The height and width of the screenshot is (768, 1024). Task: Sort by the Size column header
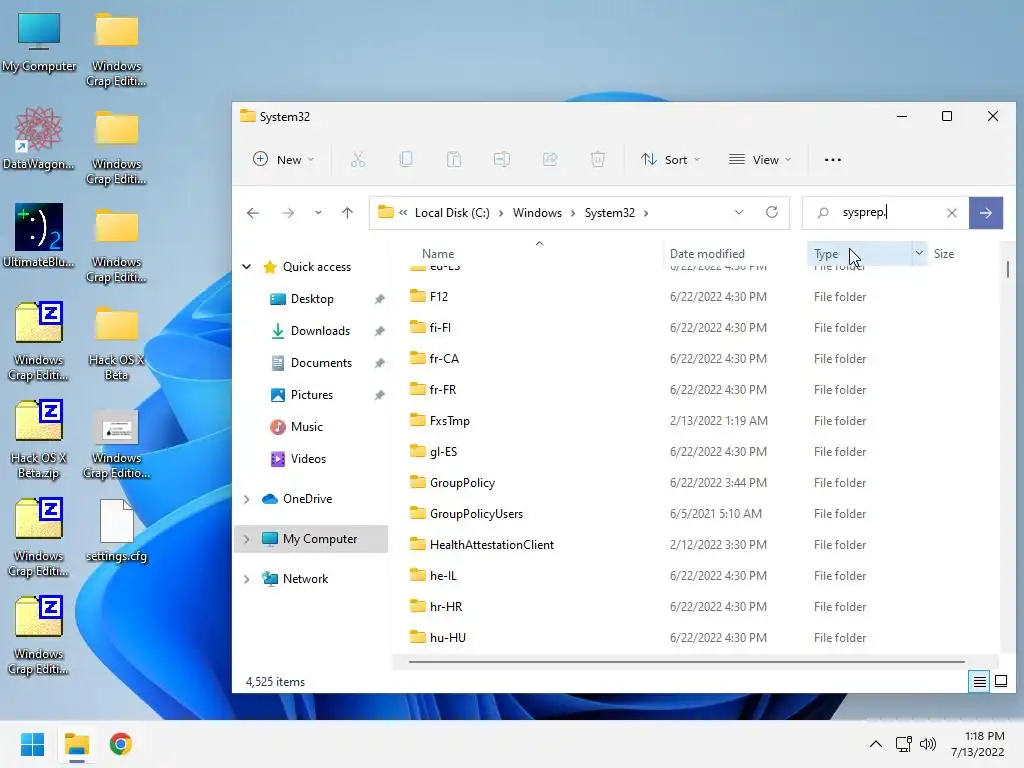(x=944, y=253)
